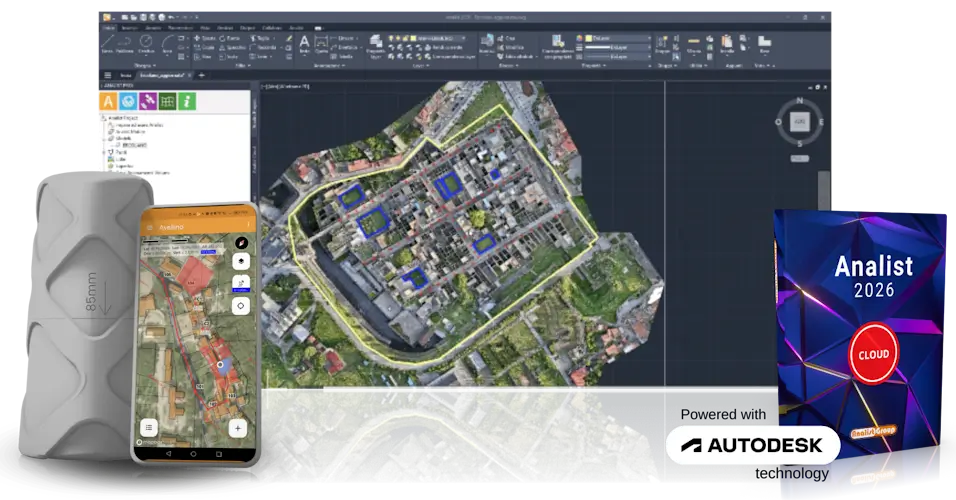Click the Insert block icon
Image resolution: width=956 pixels, height=500 pixels.
pos(487,43)
